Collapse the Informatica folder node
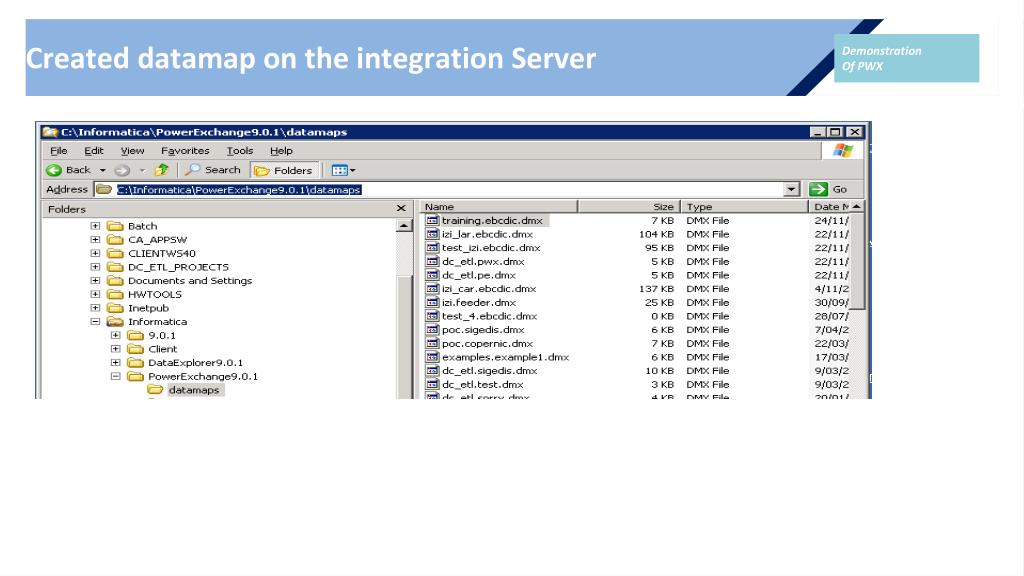The width and height of the screenshot is (1024, 576). 95,322
